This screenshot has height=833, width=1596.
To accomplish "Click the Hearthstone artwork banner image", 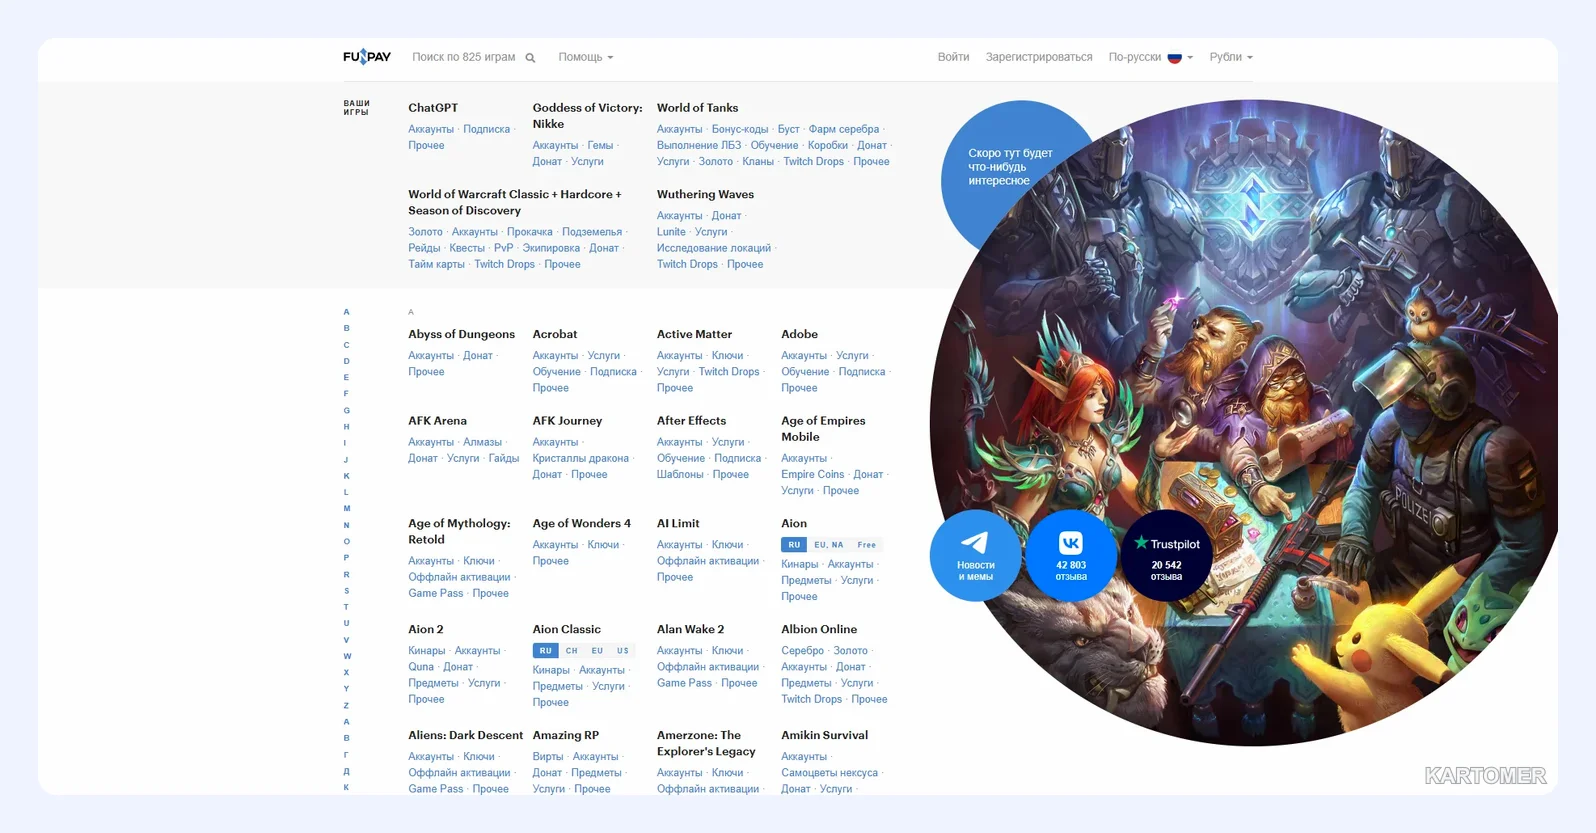I will click(x=1244, y=422).
